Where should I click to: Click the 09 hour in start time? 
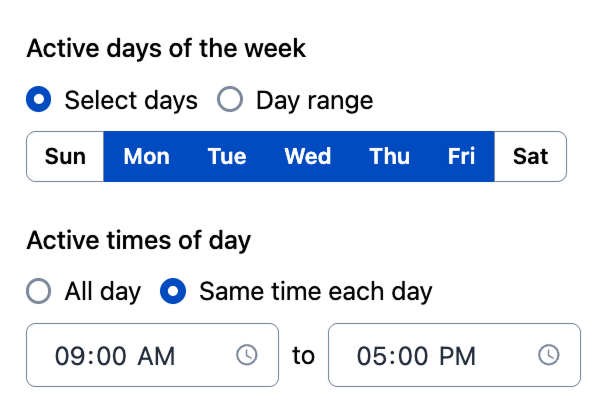click(69, 356)
